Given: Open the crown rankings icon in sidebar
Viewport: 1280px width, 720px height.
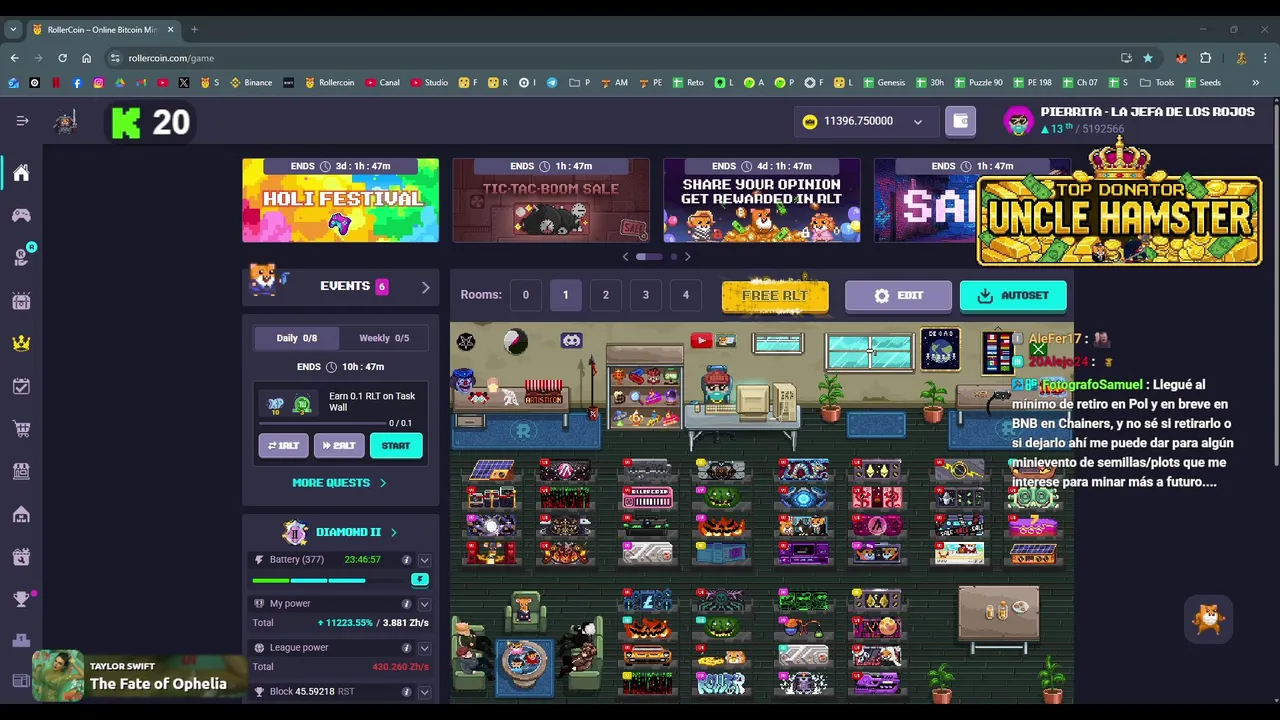Looking at the screenshot, I should [x=21, y=343].
